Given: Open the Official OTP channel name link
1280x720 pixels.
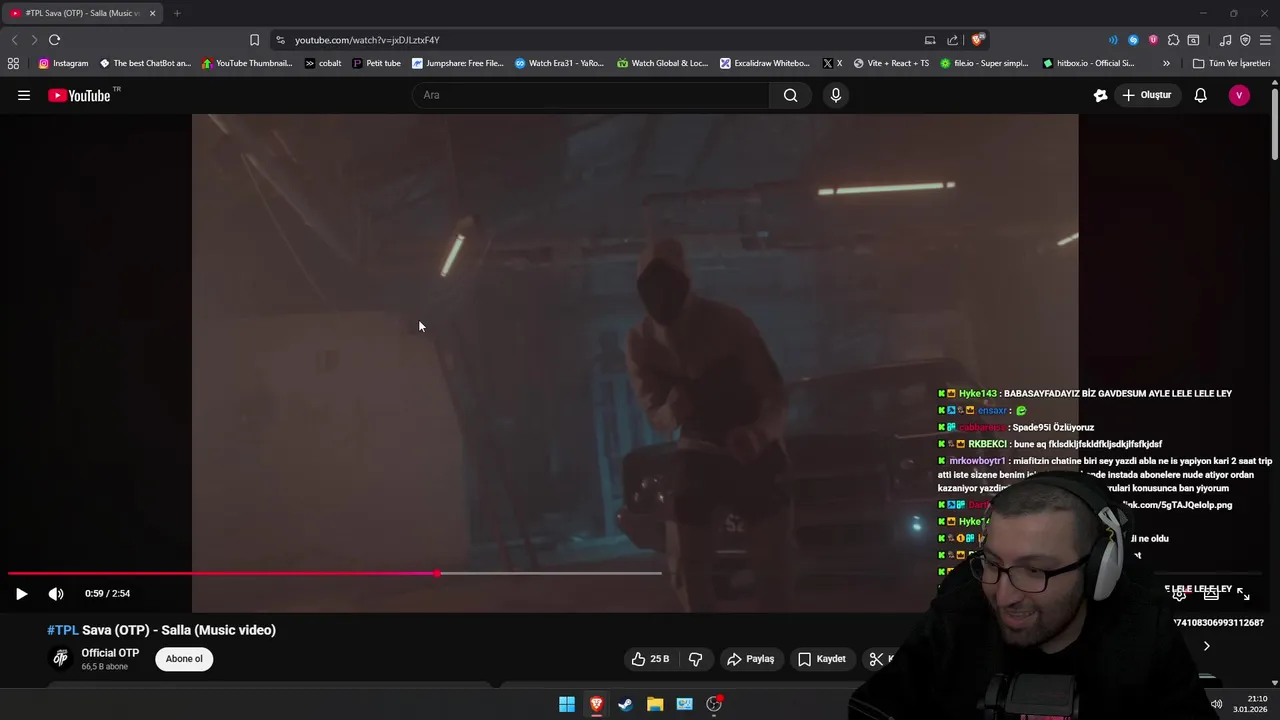Looking at the screenshot, I should 110,653.
